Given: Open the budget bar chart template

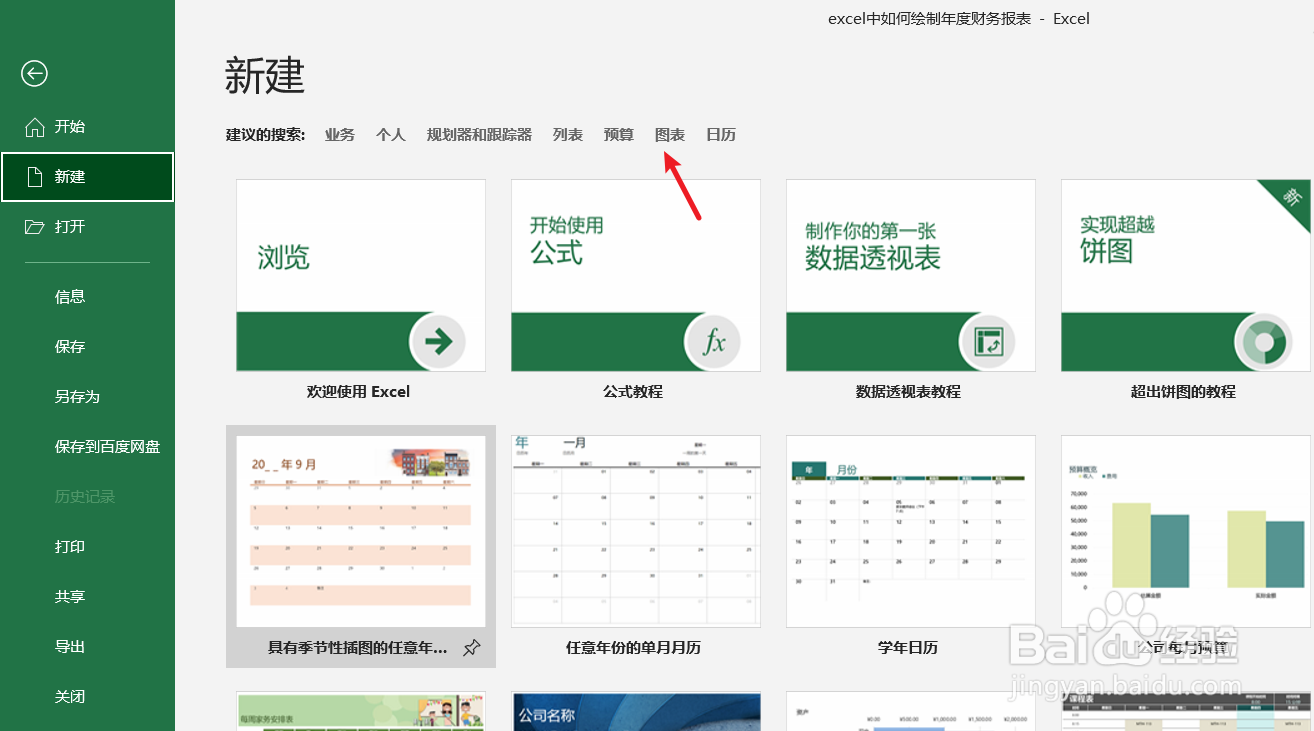Looking at the screenshot, I should click(1186, 531).
